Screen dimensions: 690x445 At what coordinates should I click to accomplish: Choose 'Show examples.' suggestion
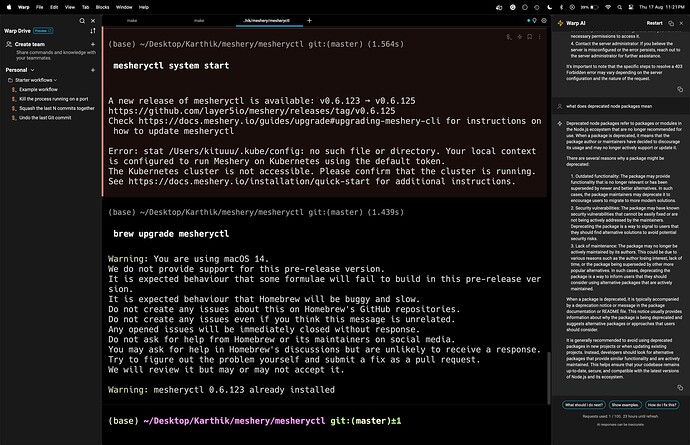pyautogui.click(x=625, y=405)
